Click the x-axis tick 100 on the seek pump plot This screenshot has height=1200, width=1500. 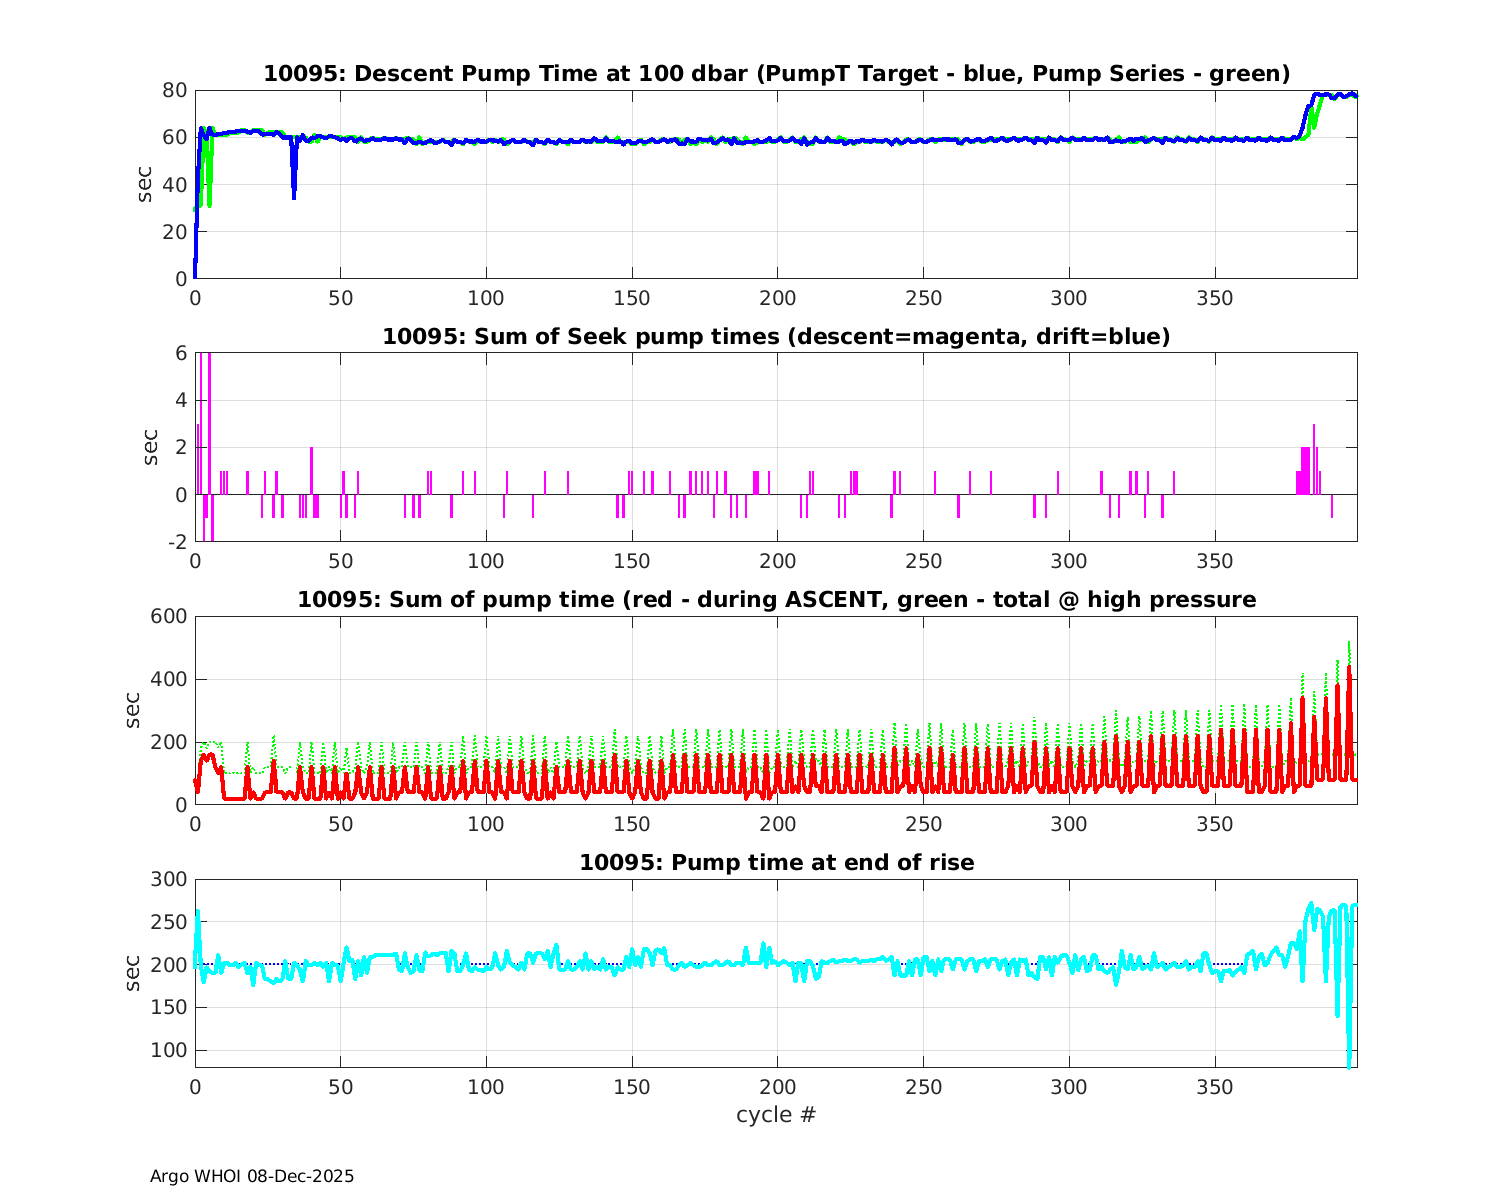click(x=486, y=561)
